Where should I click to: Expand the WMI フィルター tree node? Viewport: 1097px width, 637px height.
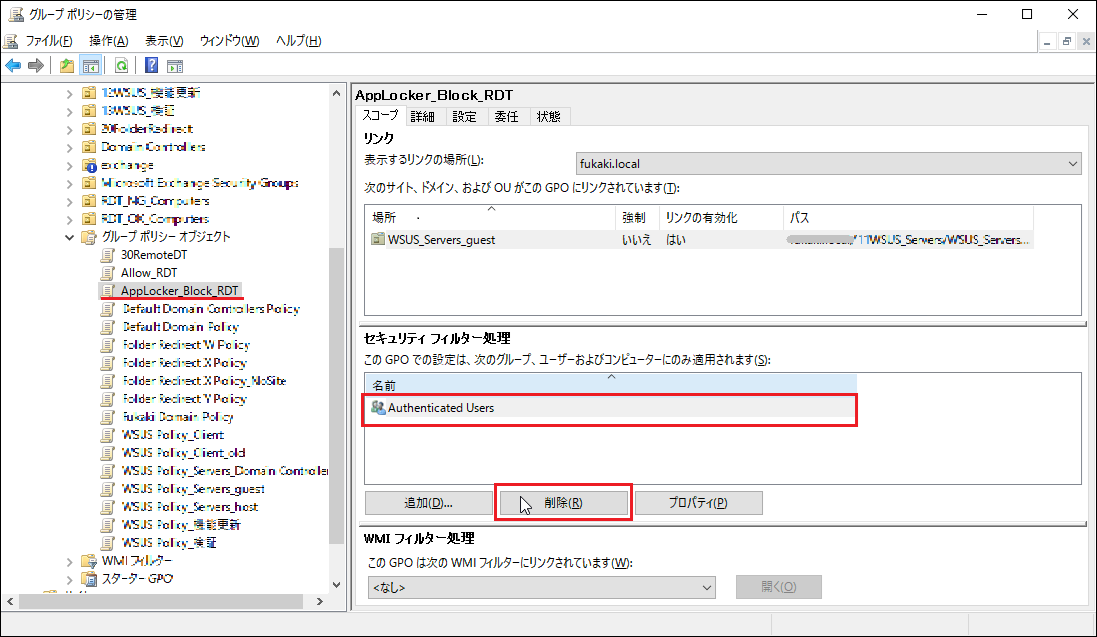70,561
